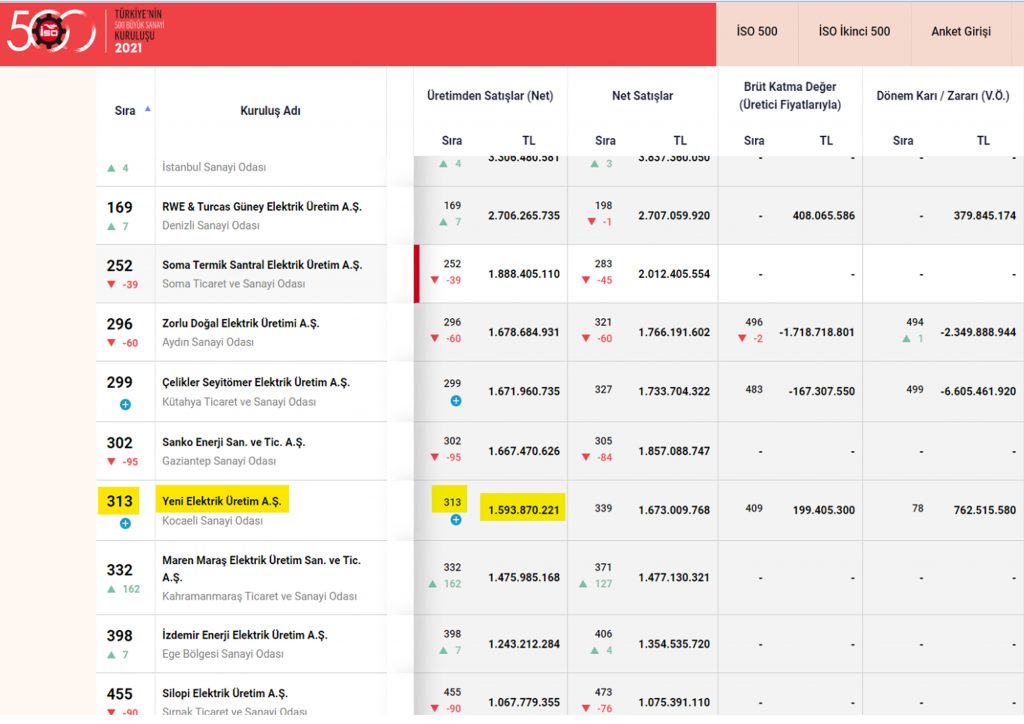Sort by TL under Net Satışlar

[x=680, y=141]
